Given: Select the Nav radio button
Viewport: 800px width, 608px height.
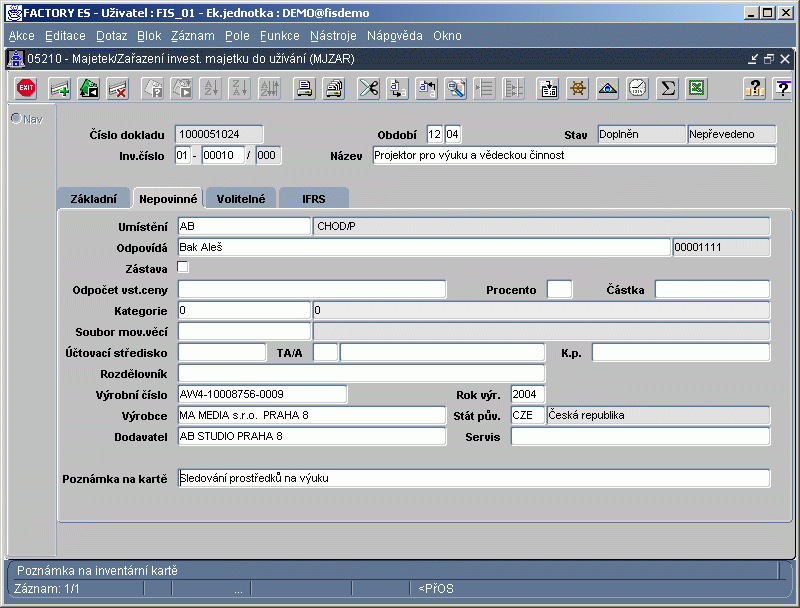Looking at the screenshot, I should click(x=16, y=119).
